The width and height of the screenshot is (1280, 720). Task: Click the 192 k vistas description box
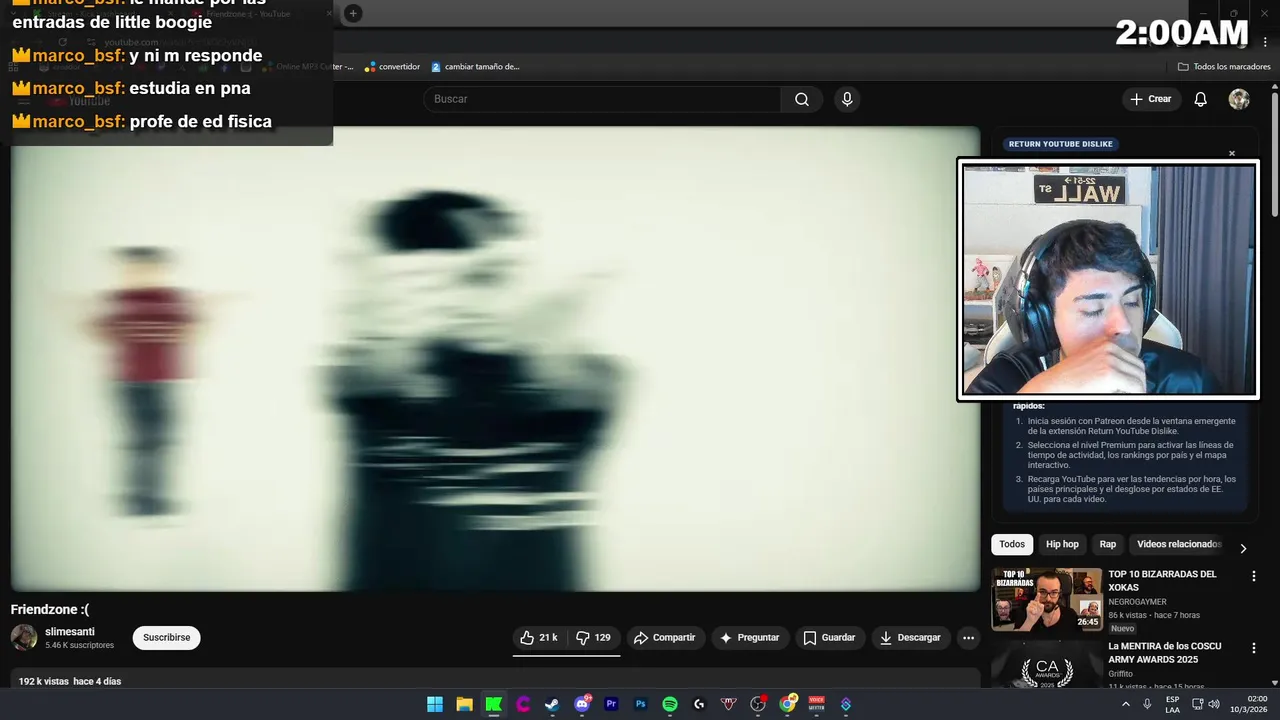click(495, 679)
